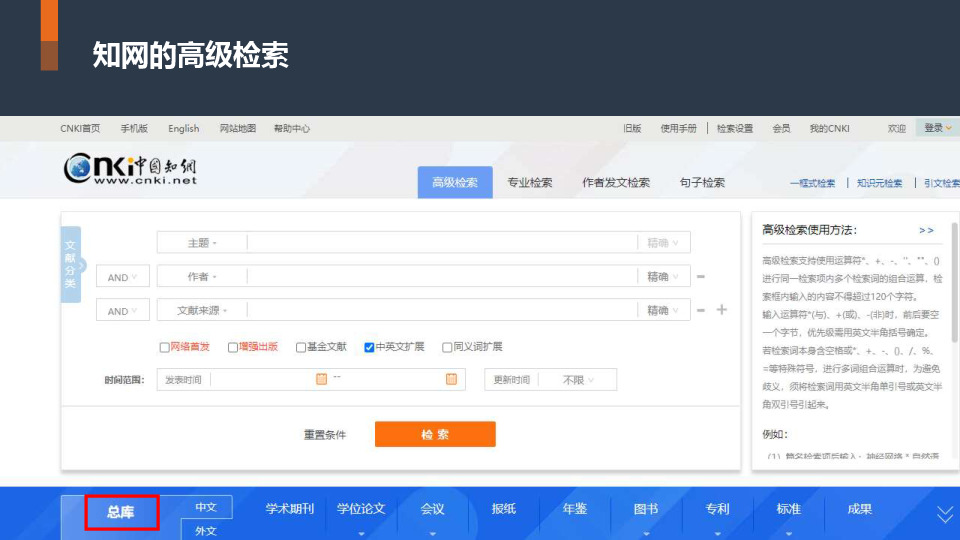Image resolution: width=960 pixels, height=540 pixels.
Task: Open the 手机版 link
Action: point(134,129)
